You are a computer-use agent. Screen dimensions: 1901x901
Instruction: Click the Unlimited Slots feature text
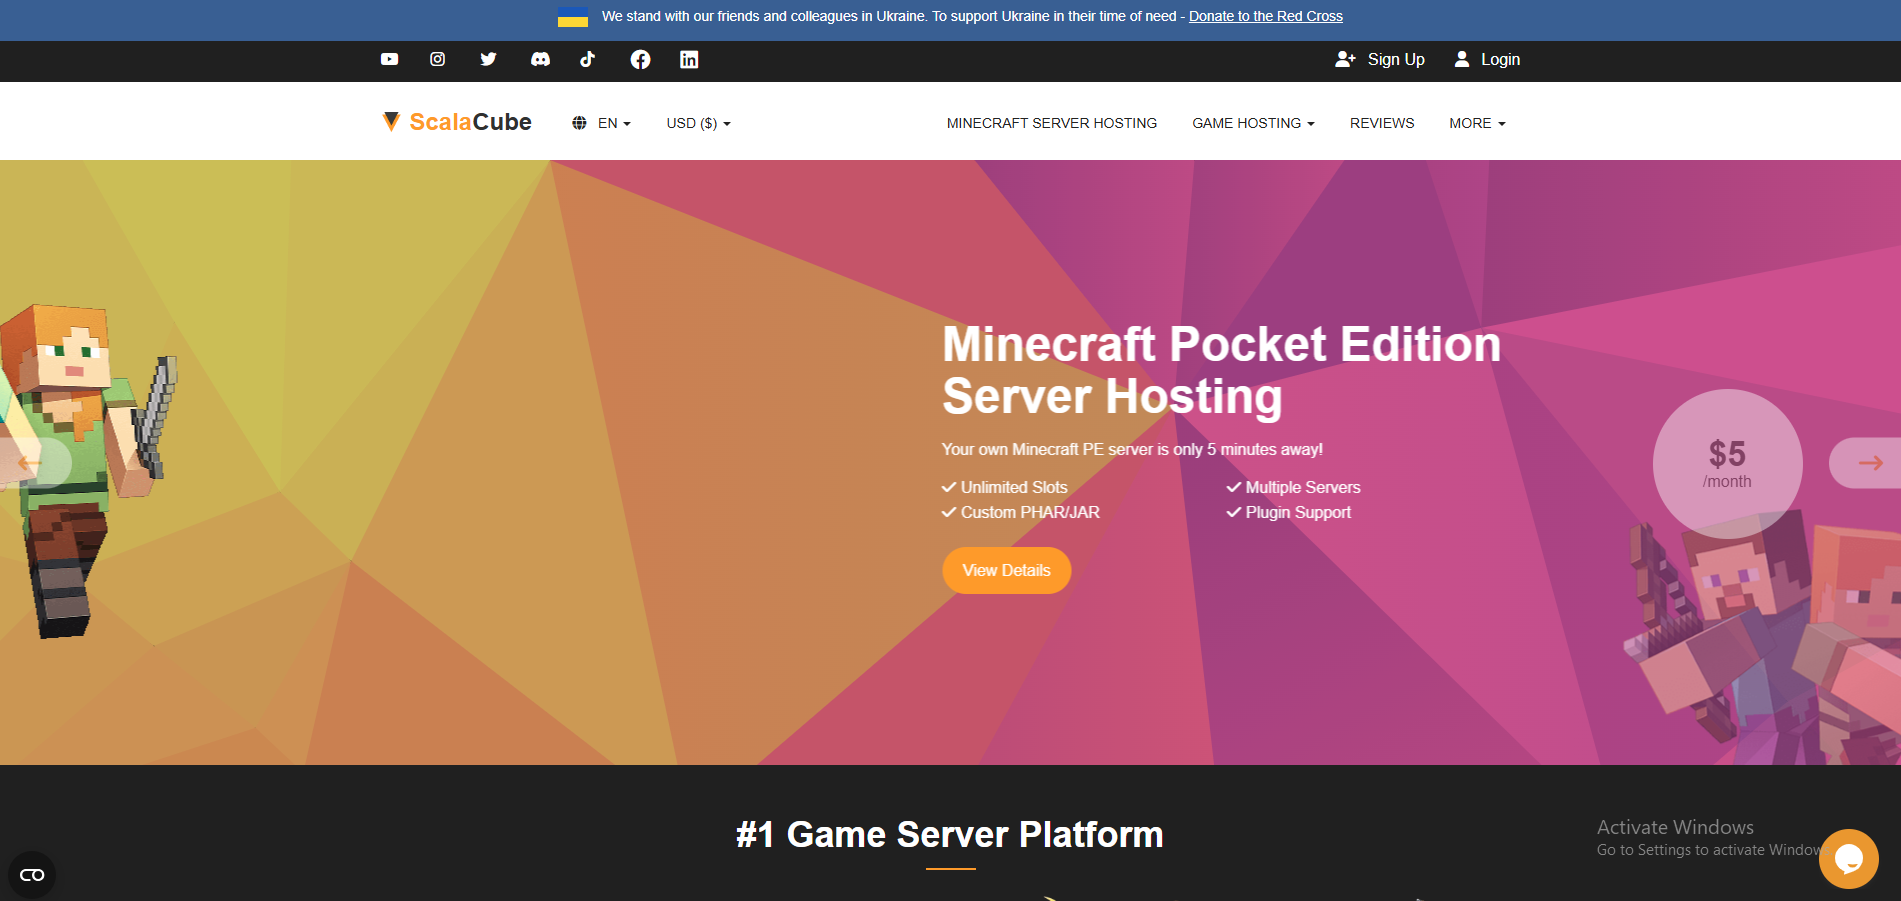(1014, 487)
